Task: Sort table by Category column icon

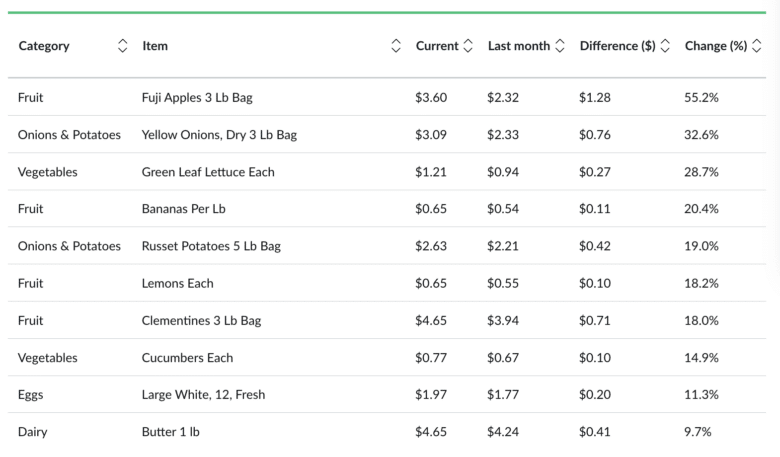Action: [123, 46]
